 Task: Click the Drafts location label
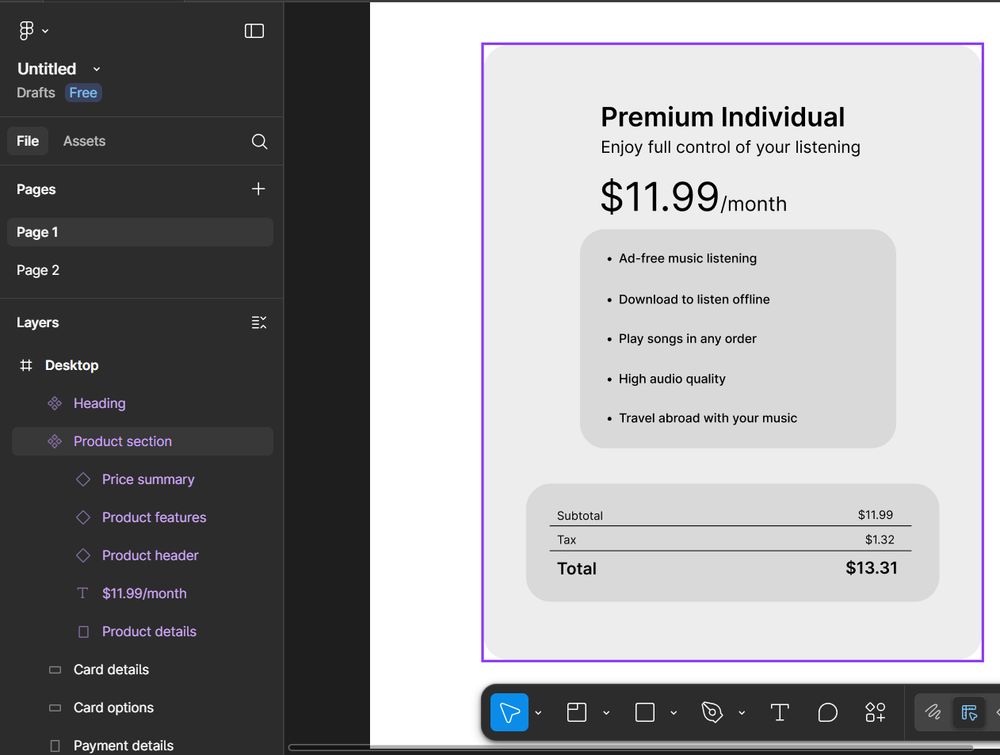pyautogui.click(x=36, y=92)
